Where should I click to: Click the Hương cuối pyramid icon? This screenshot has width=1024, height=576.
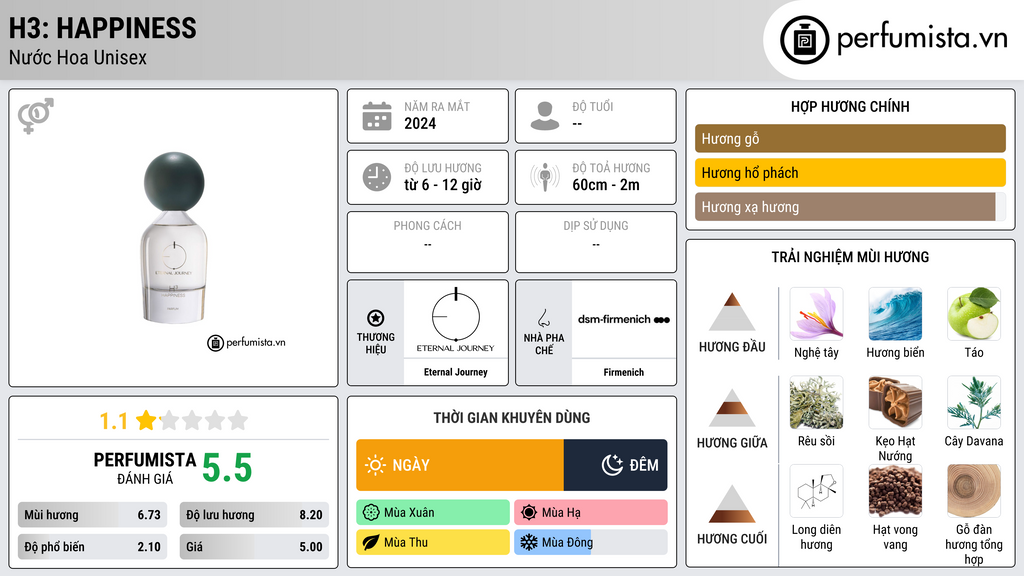732,504
